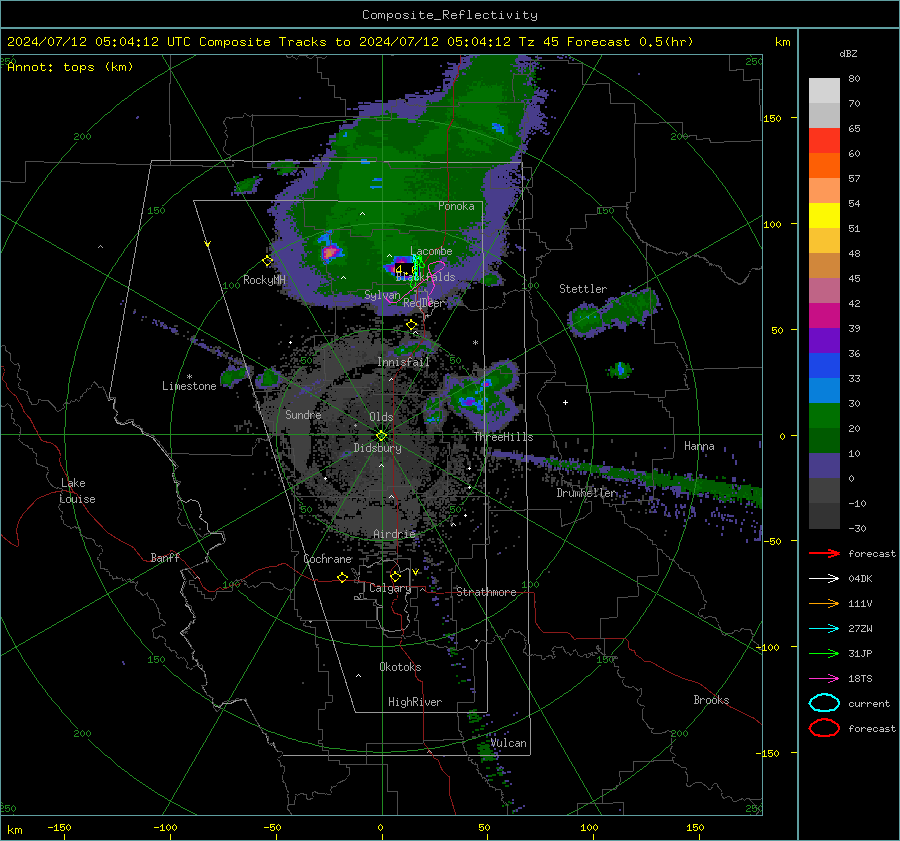This screenshot has width=900, height=841.
Task: Click the 'forecast' label beside red arrow
Action: [x=872, y=553]
